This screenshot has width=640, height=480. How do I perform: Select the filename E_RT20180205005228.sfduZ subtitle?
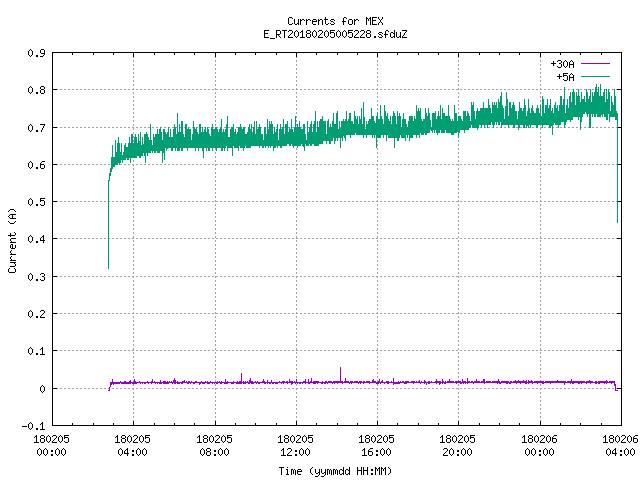tap(335, 34)
